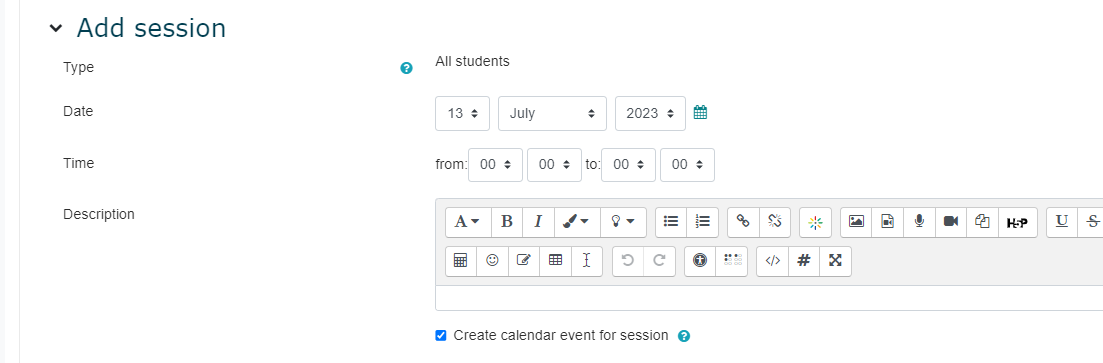The image size is (1103, 363).
Task: Open the day dropdown showing 13
Action: [462, 113]
